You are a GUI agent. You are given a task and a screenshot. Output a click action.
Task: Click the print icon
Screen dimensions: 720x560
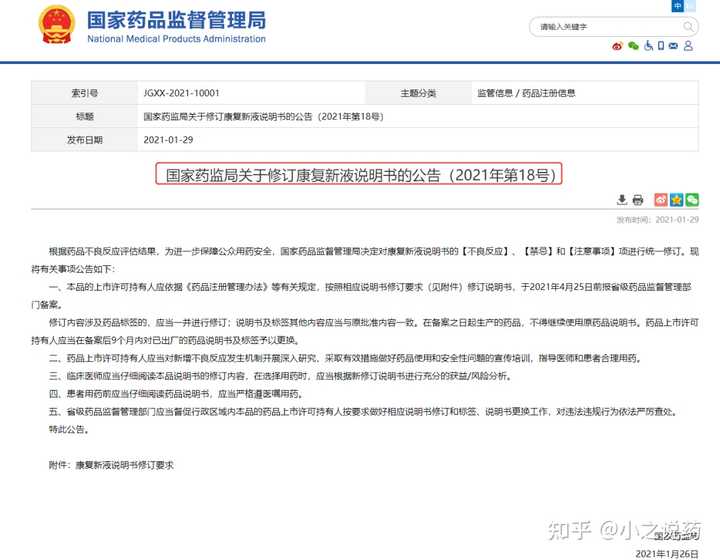pos(638,200)
